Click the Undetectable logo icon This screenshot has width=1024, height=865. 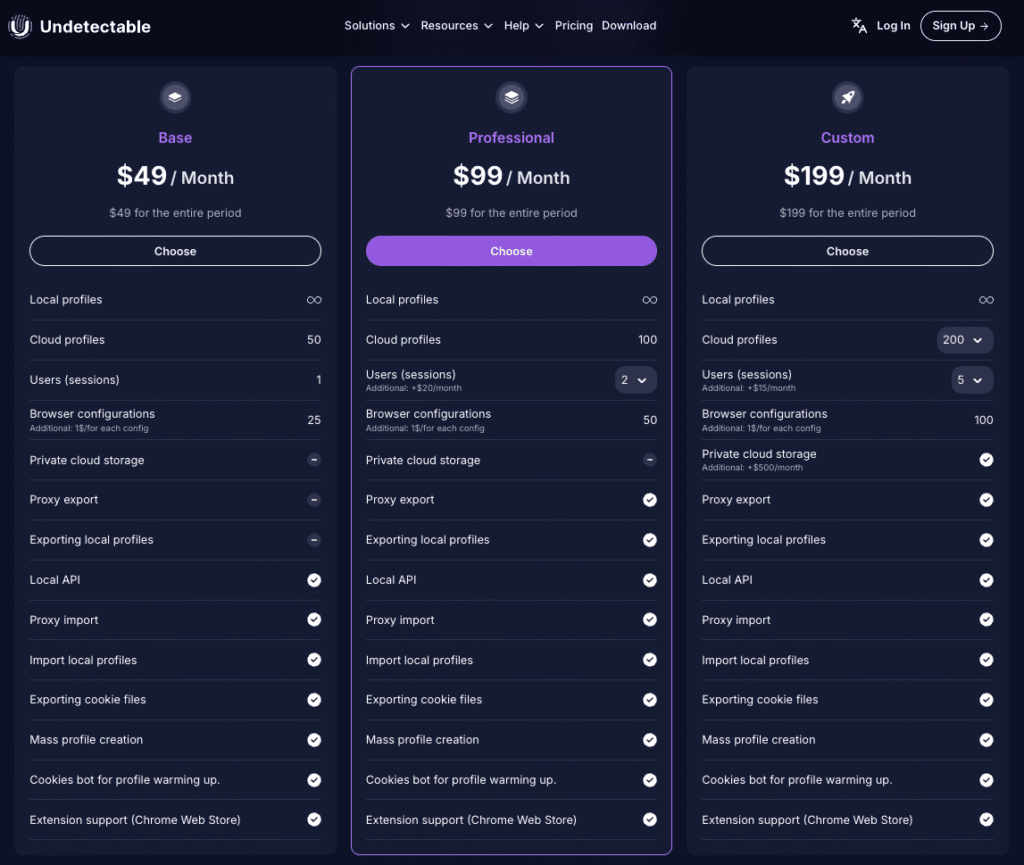[x=20, y=26]
